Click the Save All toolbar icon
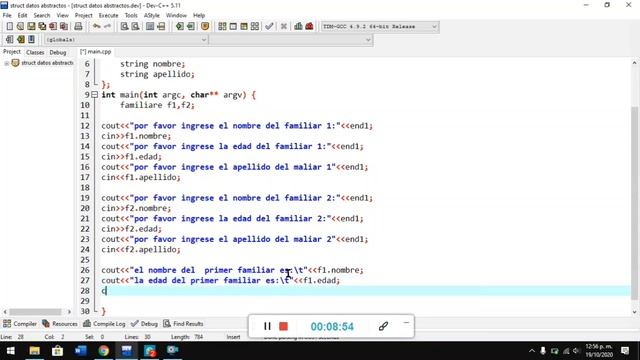The height and width of the screenshot is (360, 640). click(x=42, y=27)
